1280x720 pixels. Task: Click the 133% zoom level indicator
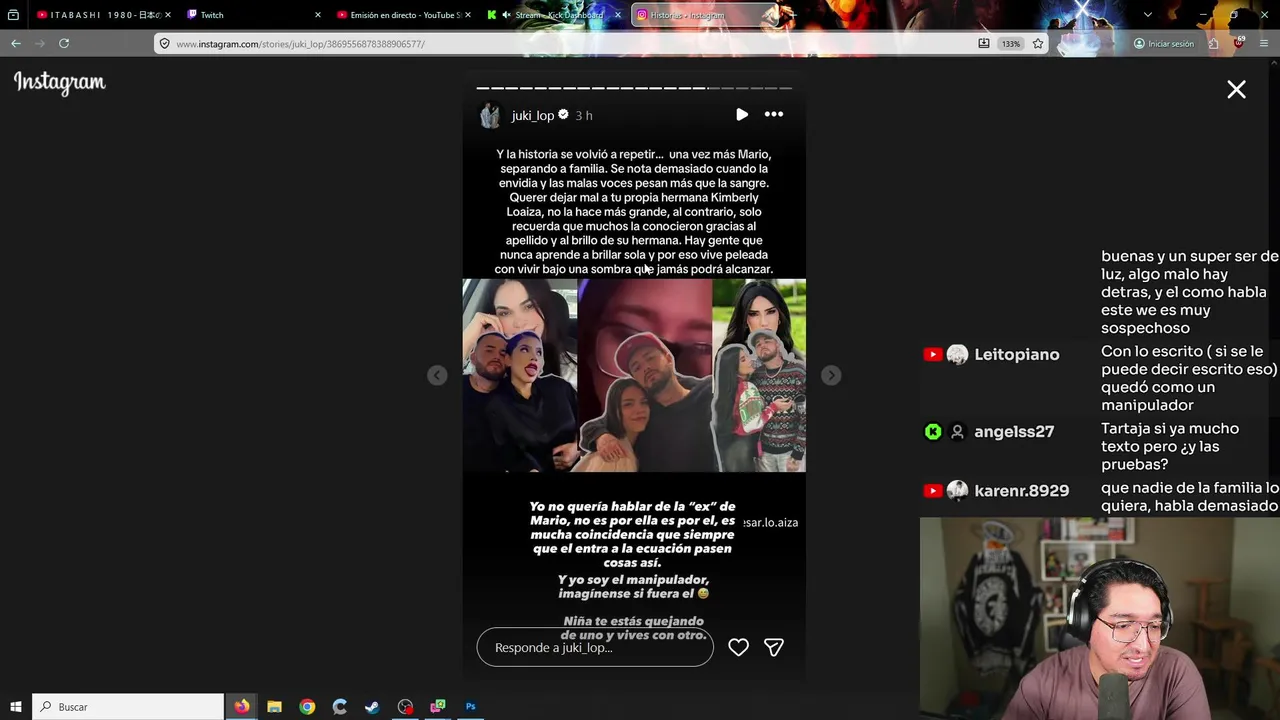[x=1011, y=44]
